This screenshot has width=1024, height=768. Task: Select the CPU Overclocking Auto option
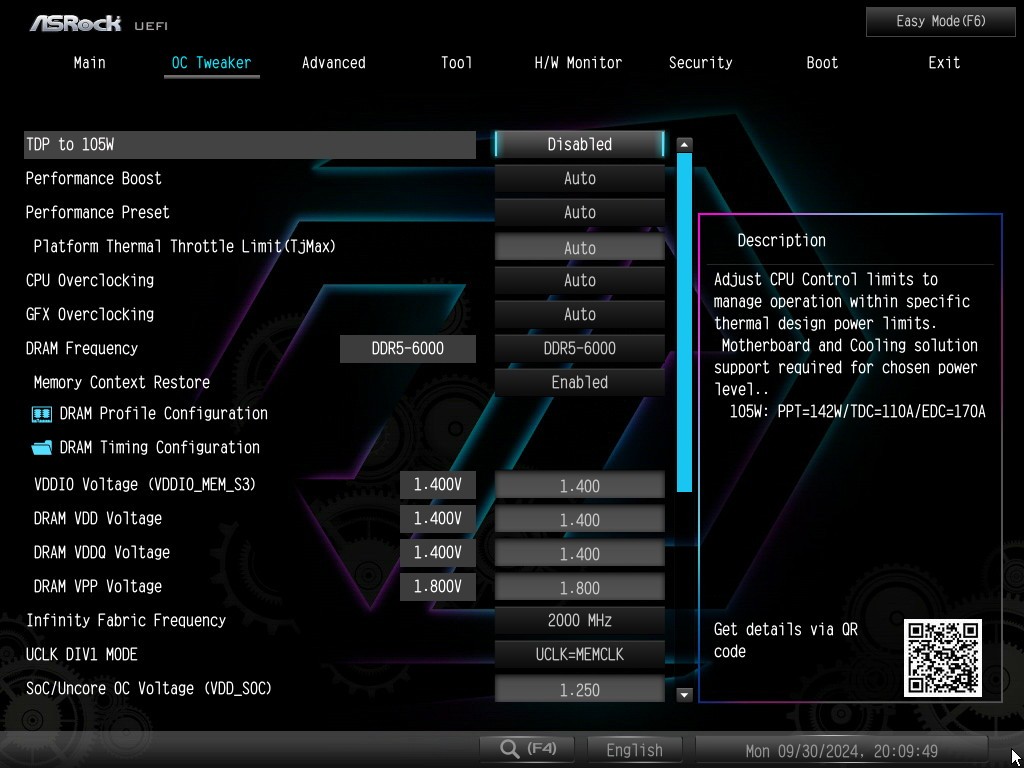579,281
